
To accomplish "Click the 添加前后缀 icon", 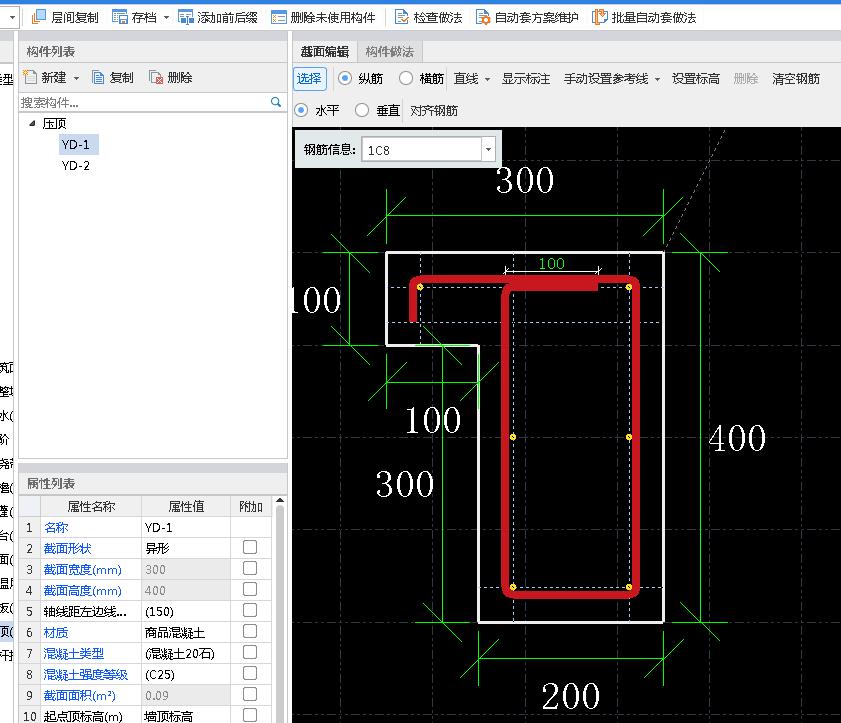I will 186,17.
